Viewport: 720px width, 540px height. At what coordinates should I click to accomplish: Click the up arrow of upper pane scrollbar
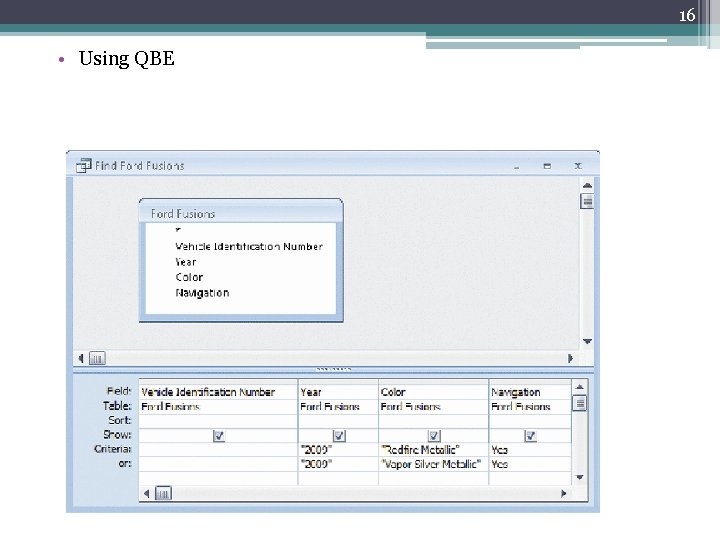tap(587, 186)
